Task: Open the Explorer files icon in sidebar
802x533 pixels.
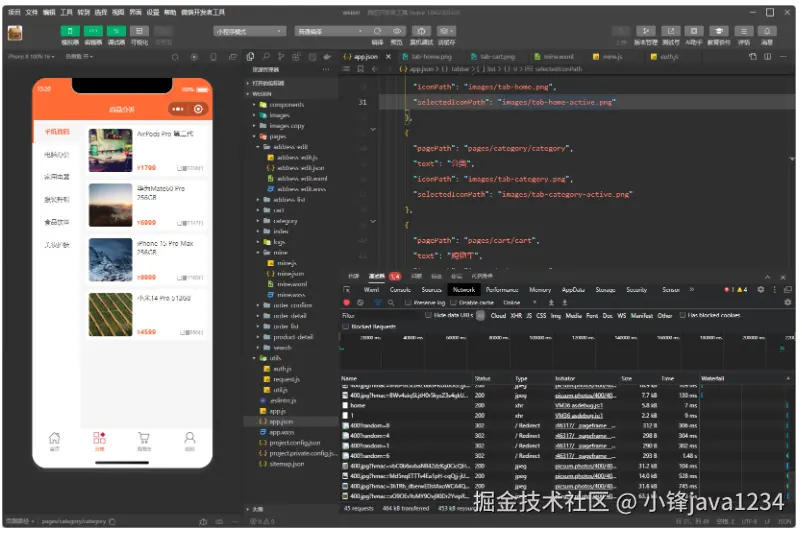Action: coord(250,56)
